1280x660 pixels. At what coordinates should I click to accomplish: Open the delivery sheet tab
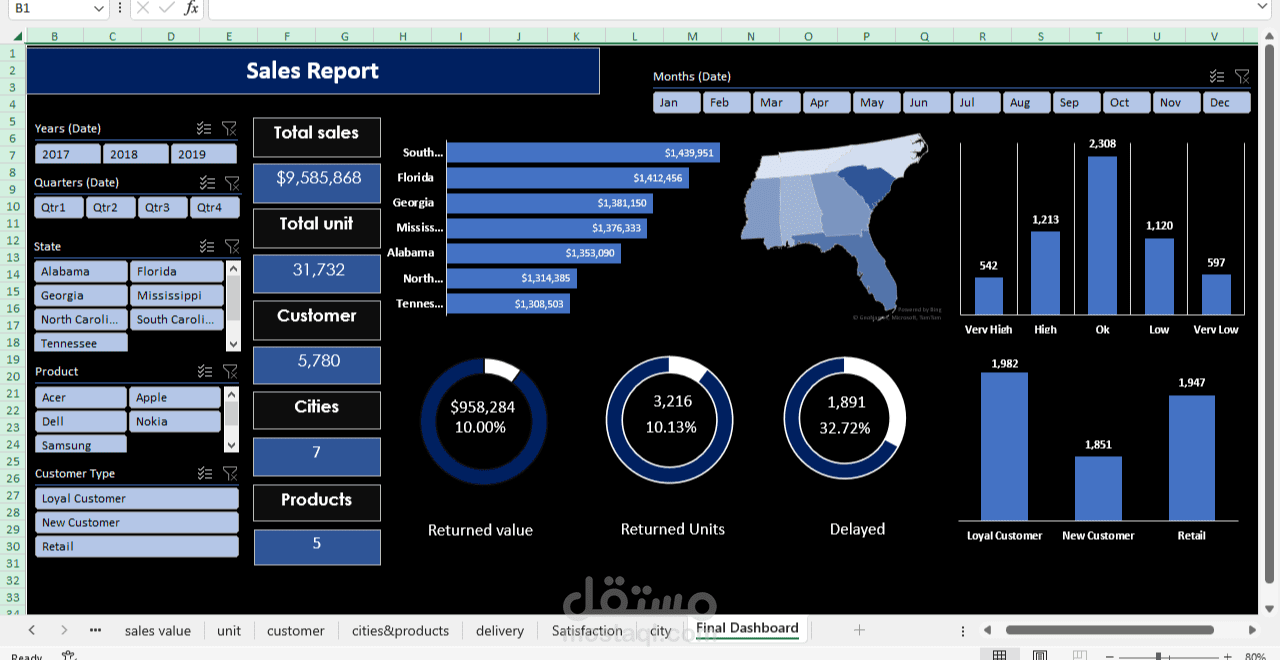[x=499, y=630]
